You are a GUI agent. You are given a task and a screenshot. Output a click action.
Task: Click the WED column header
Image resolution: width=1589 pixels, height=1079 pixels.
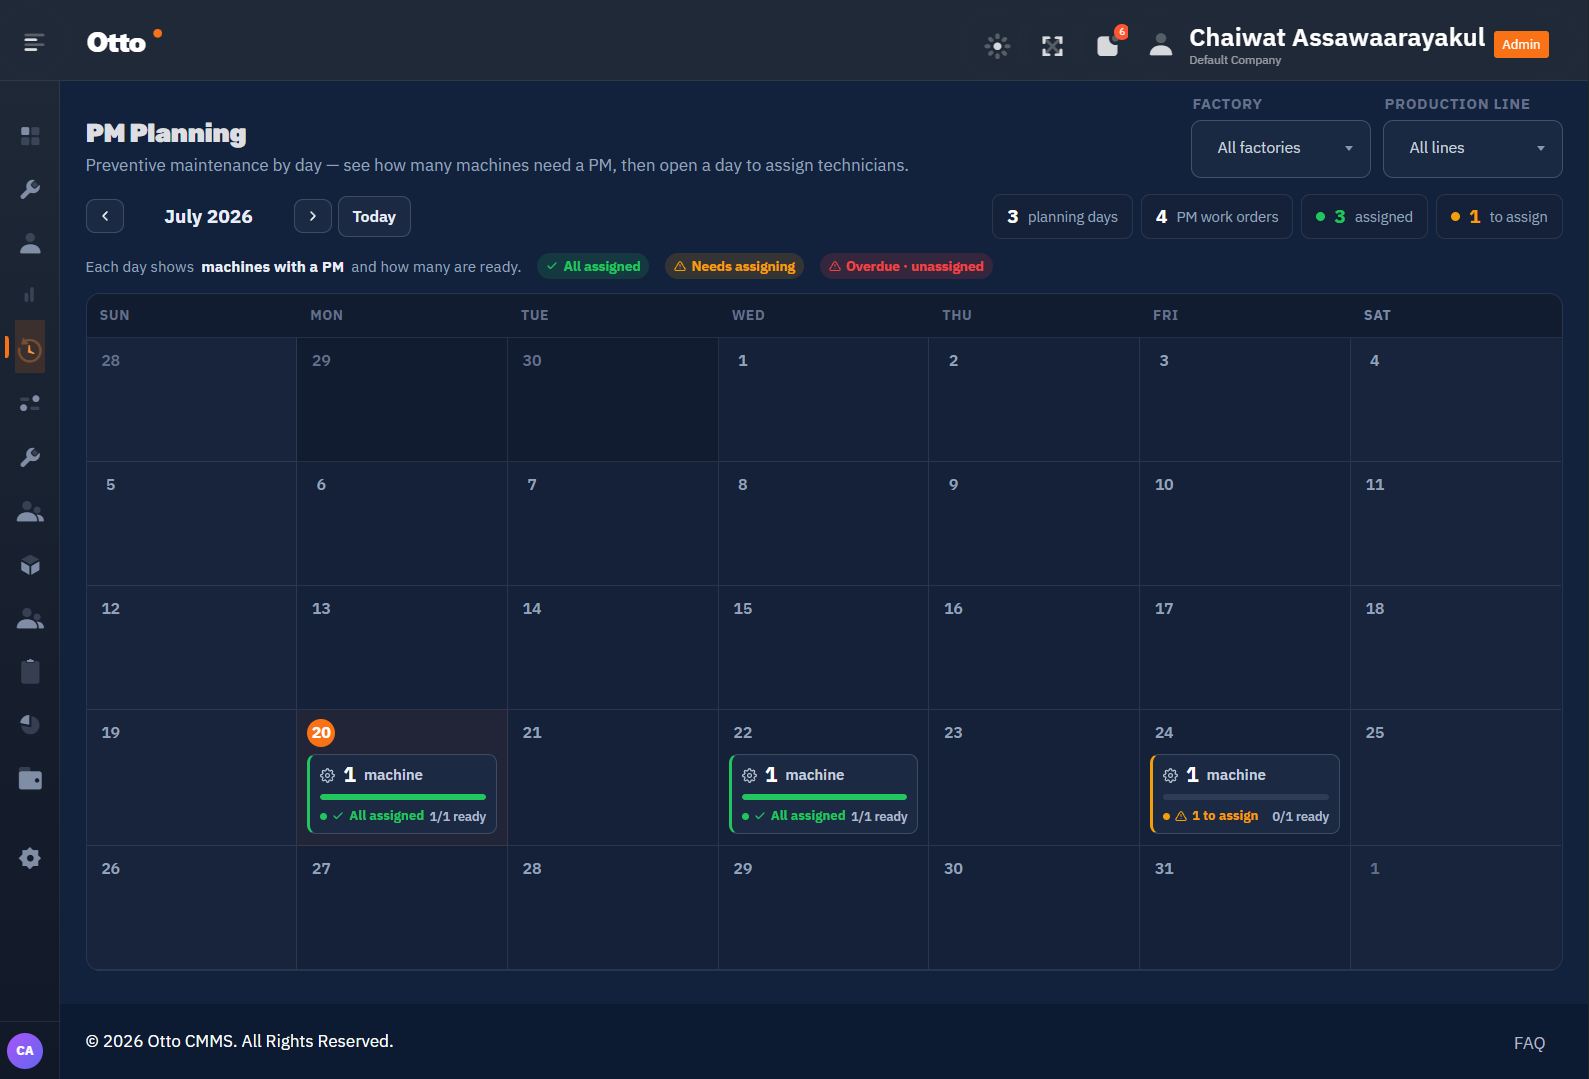748,315
